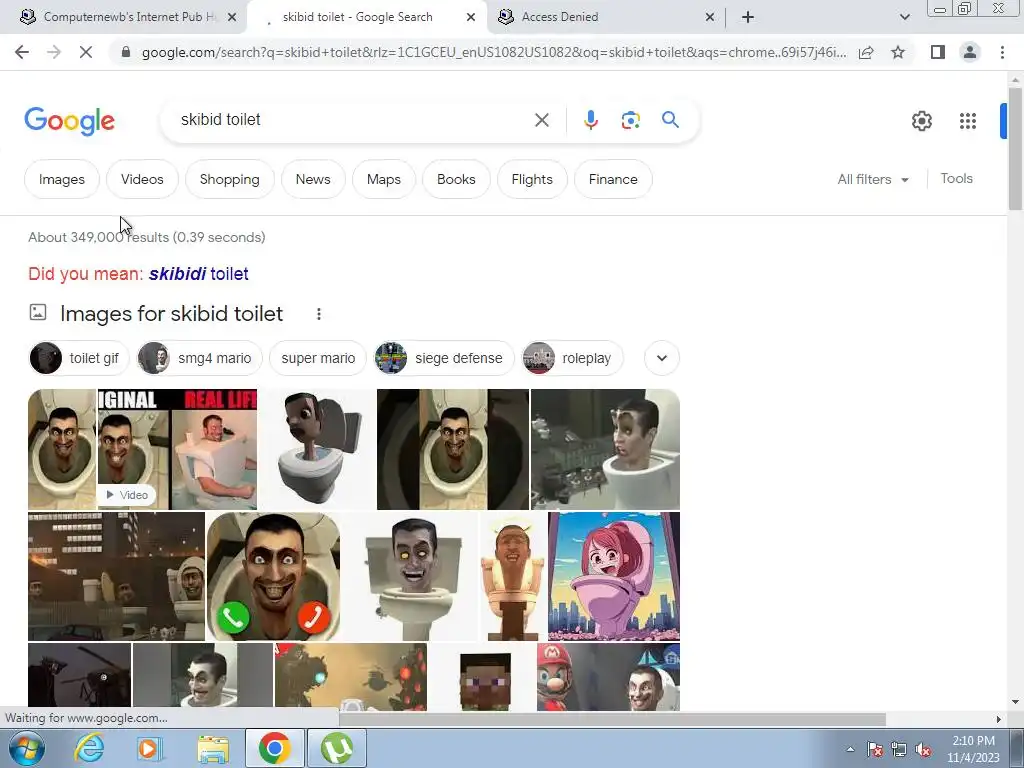This screenshot has height=768, width=1024.
Task: Expand the tab search dropdown arrow
Action: click(904, 17)
